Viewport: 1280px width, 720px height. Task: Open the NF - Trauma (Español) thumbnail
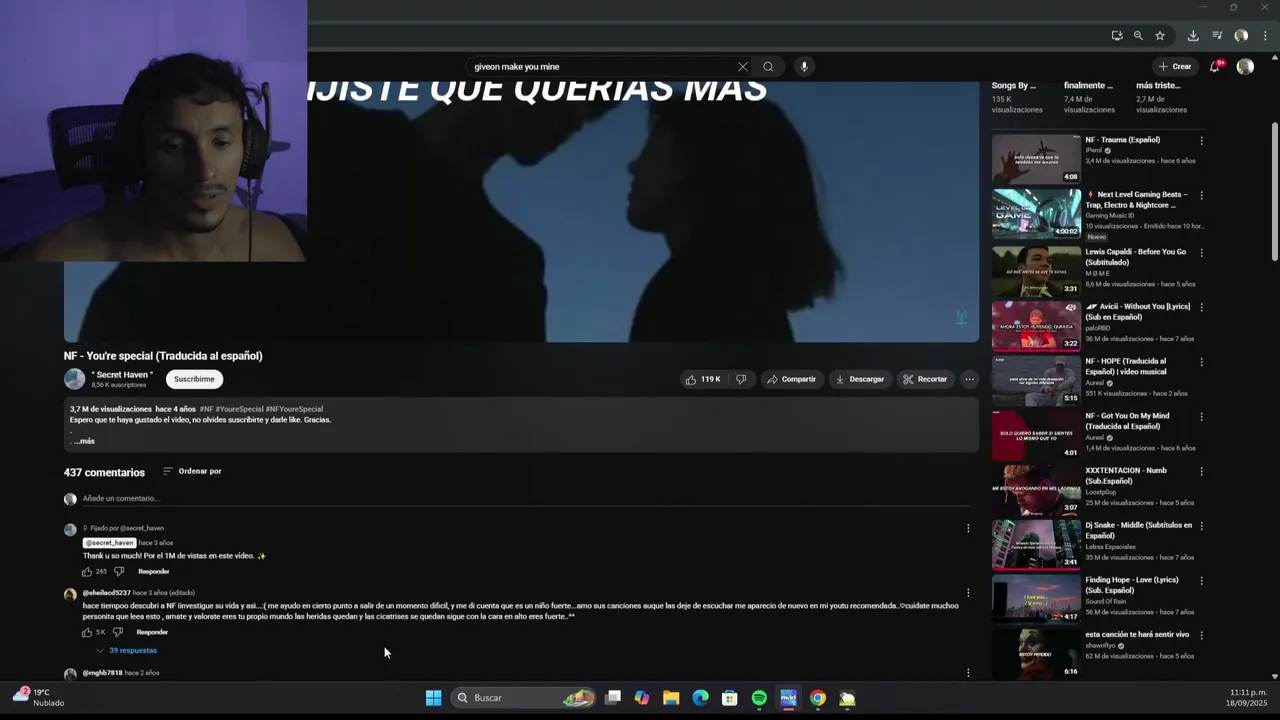[1036, 159]
